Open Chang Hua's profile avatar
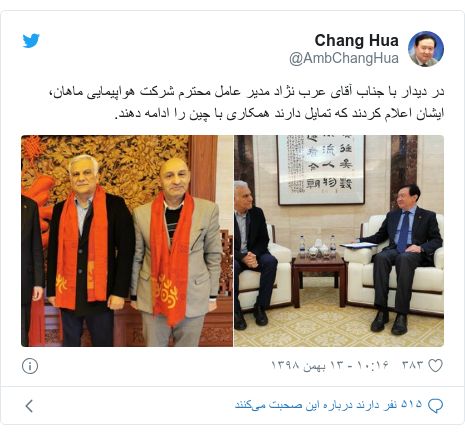465x435 pixels. point(426,49)
